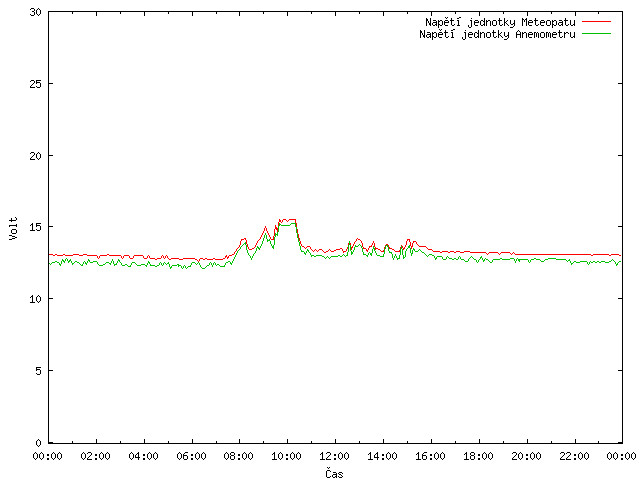Screen dimensions: 640x480
Task: Click x-axis time label 12:00
Action: coord(334,456)
